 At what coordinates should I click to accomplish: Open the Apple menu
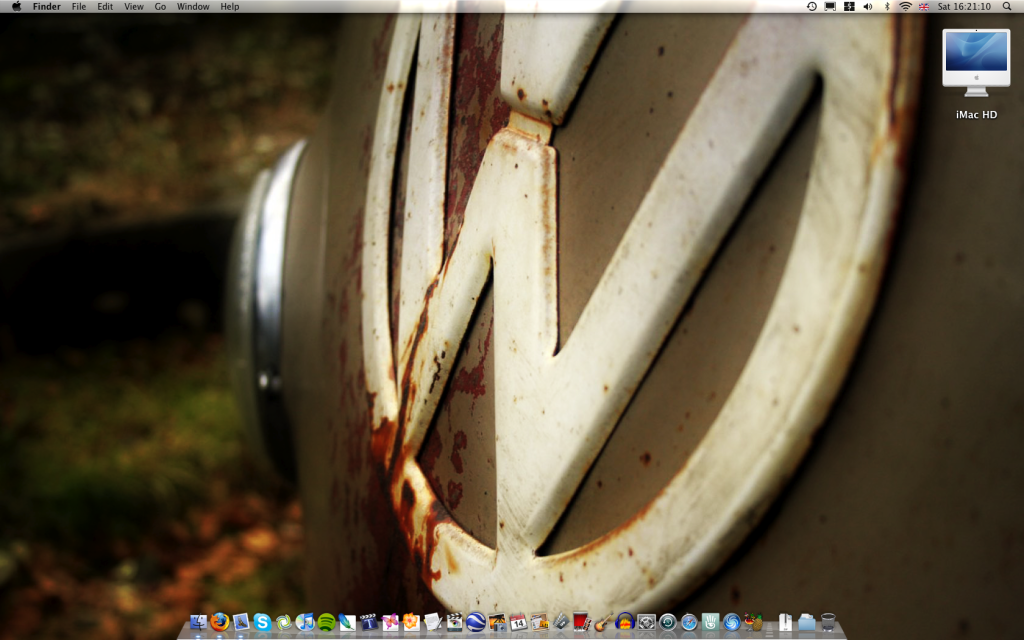[16, 7]
